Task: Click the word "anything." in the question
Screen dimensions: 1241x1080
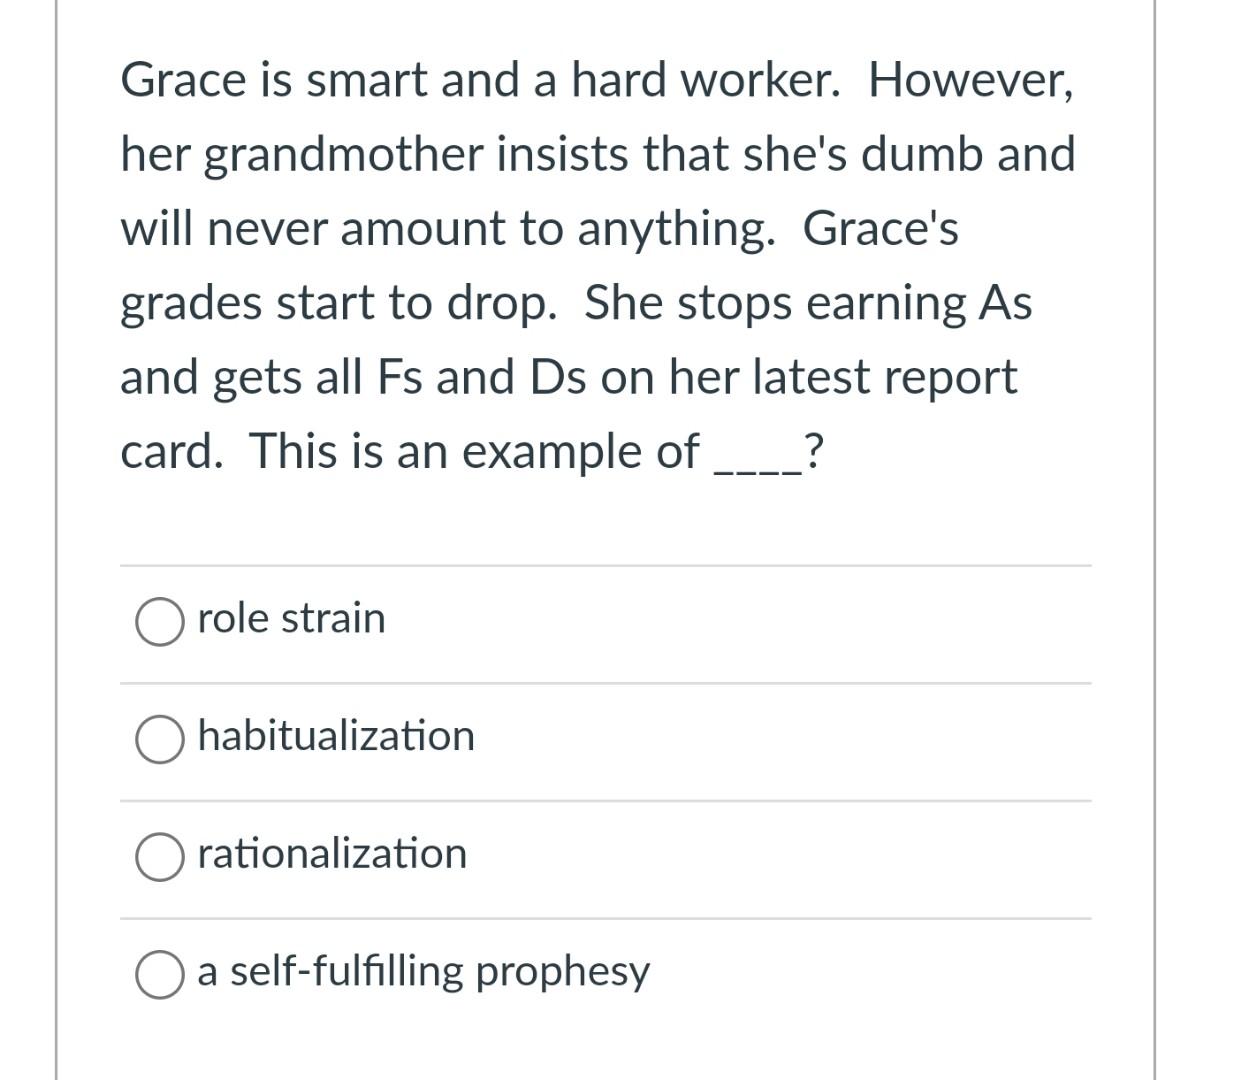Action: coord(676,230)
